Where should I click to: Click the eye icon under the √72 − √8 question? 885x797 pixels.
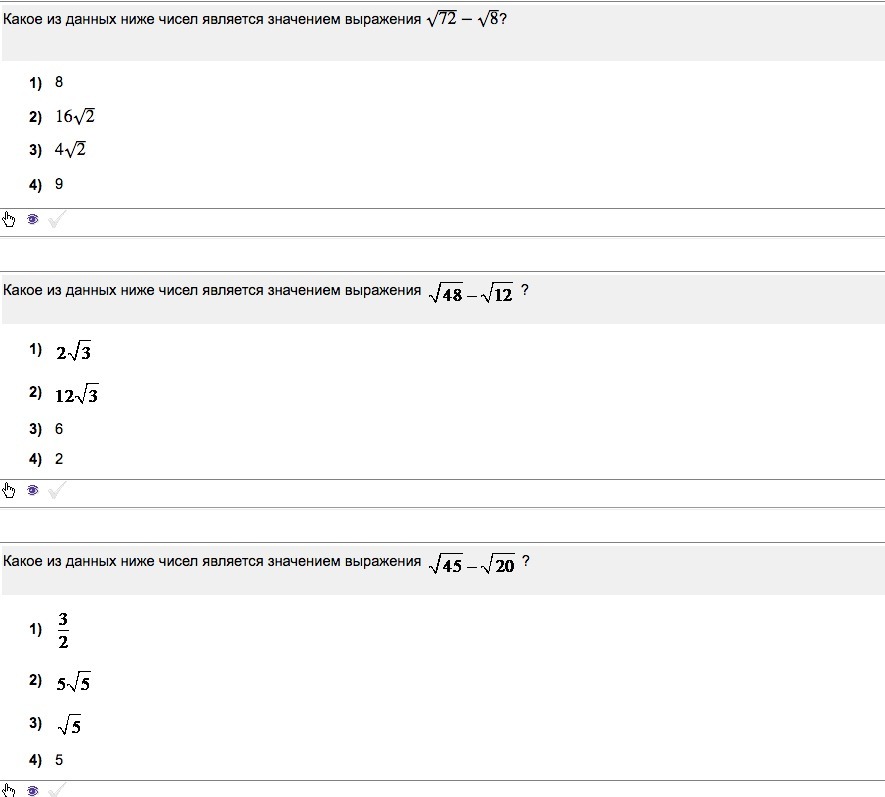click(33, 220)
